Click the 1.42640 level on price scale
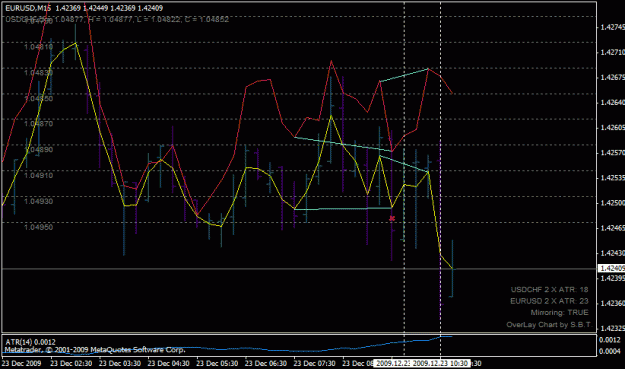 click(612, 102)
